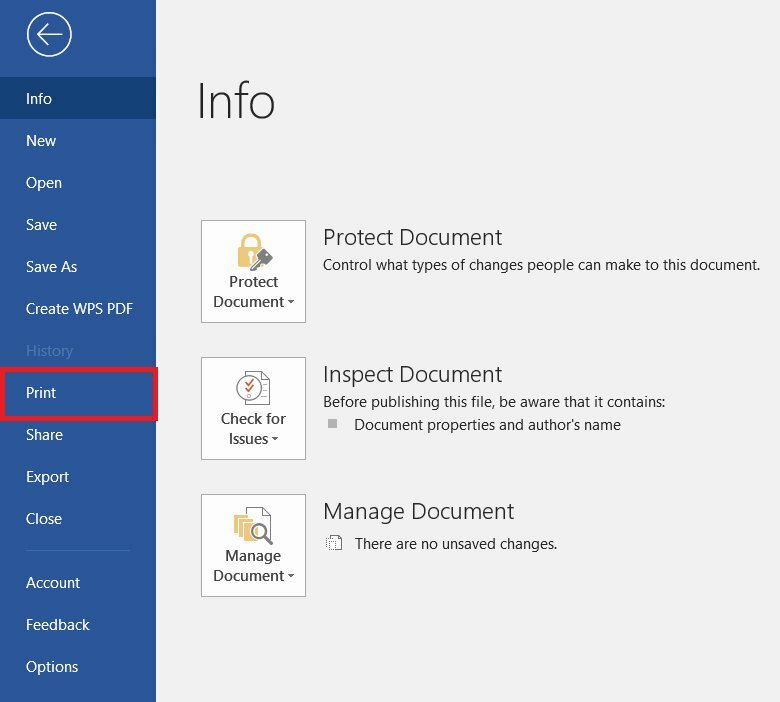Viewport: 780px width, 702px height.
Task: Go to the Open menu item
Action: 44,183
